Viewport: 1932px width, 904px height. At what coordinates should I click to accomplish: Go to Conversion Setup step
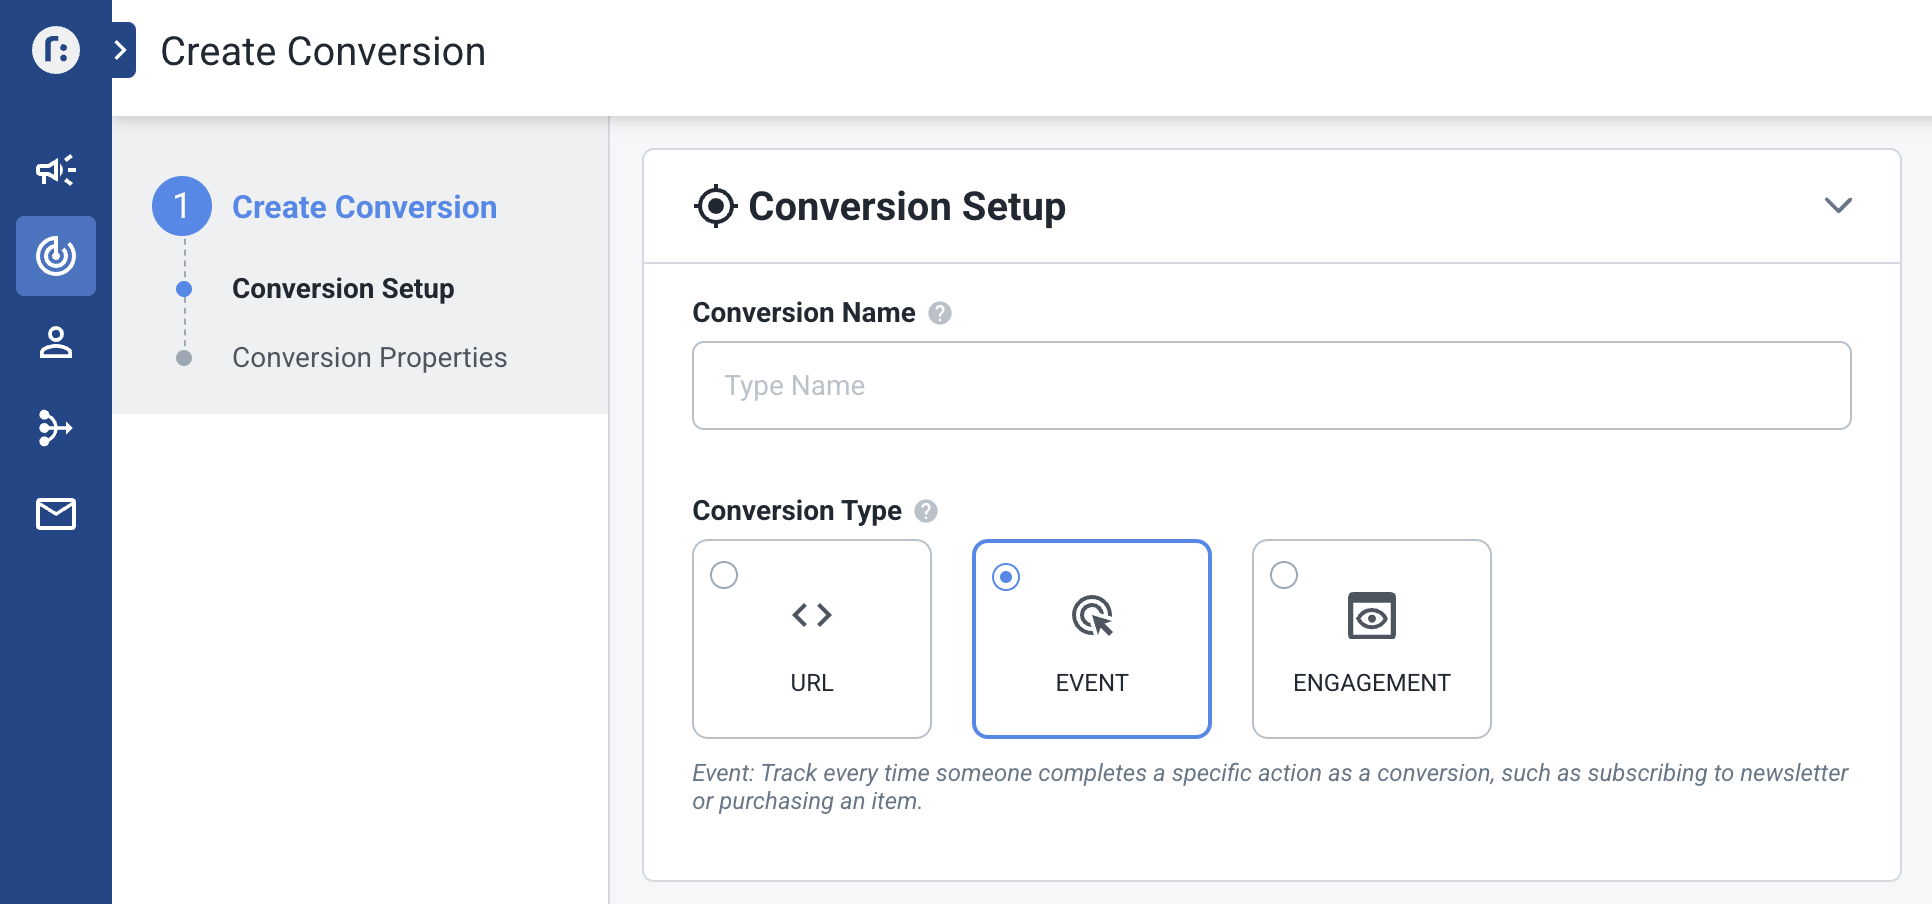(x=343, y=289)
